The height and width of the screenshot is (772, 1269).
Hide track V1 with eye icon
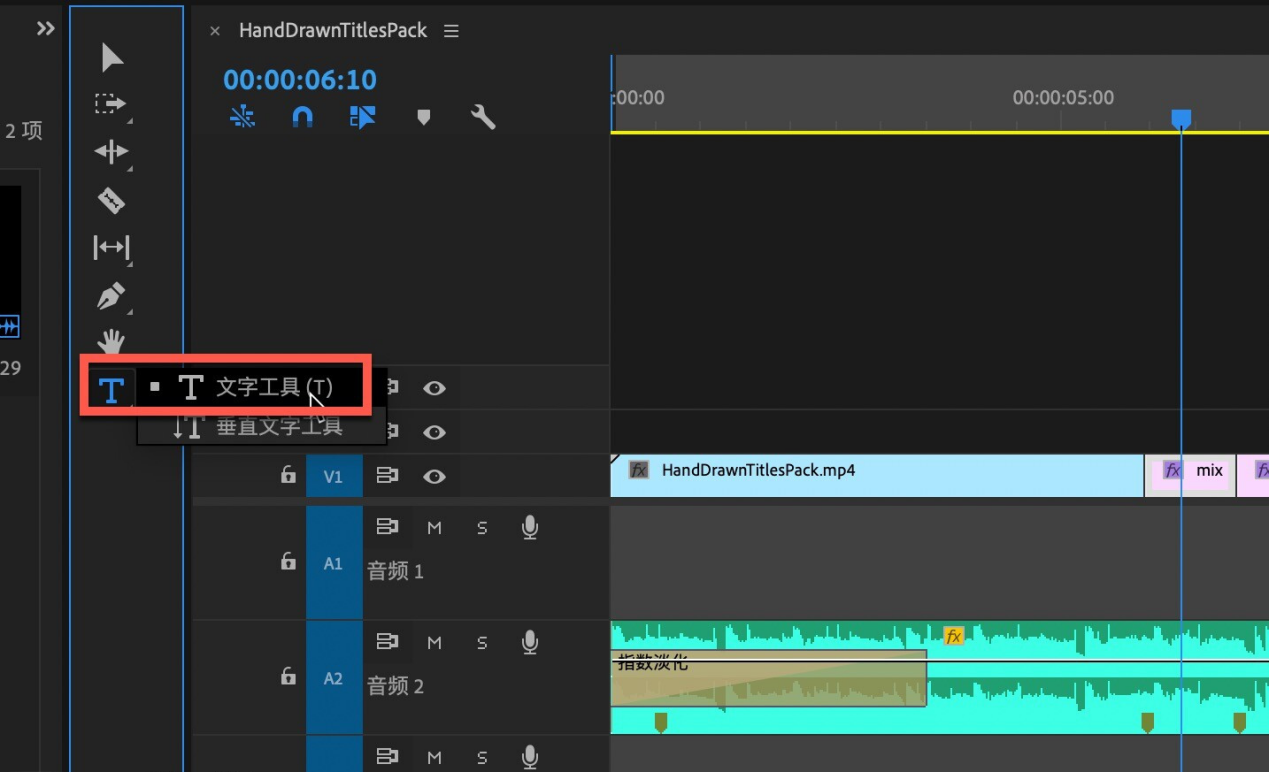(x=434, y=476)
